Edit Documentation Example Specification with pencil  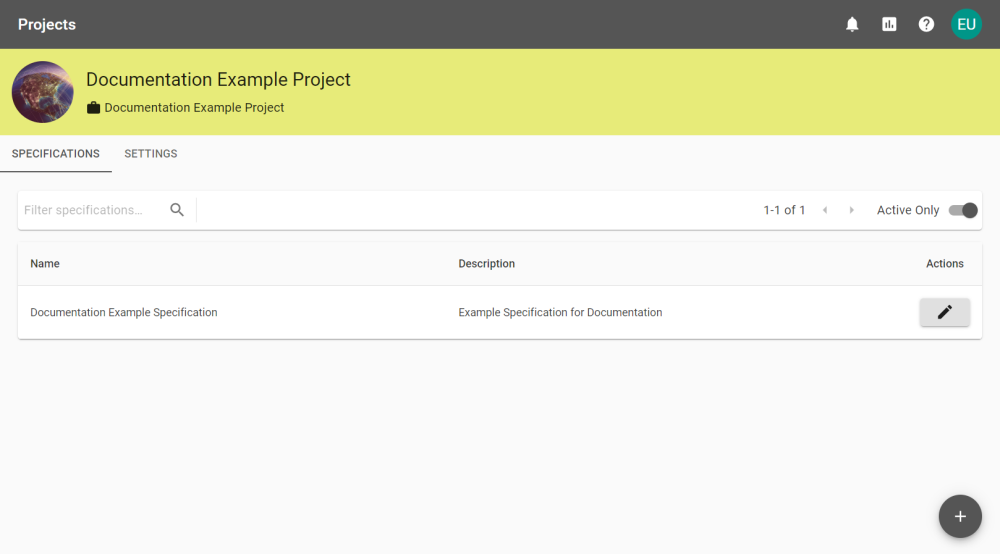(945, 312)
